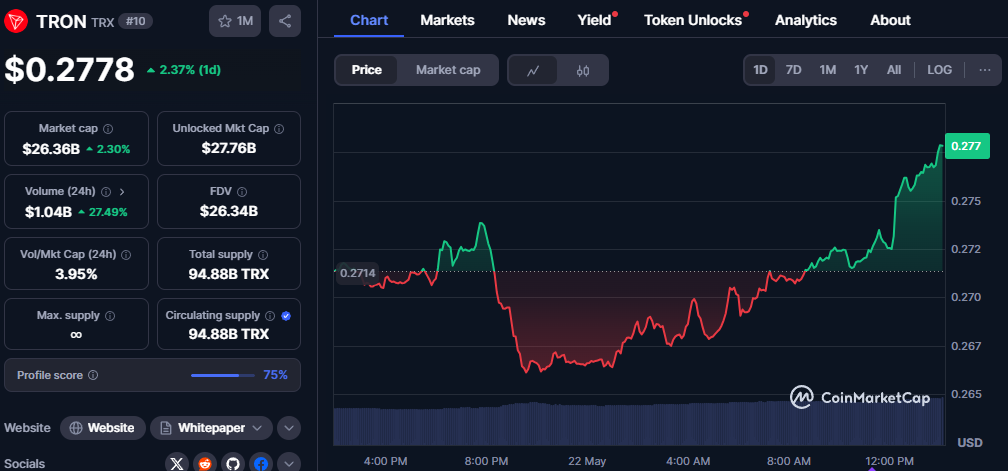The width and height of the screenshot is (1008, 471).
Task: Switch to line chart icon
Action: 532,70
